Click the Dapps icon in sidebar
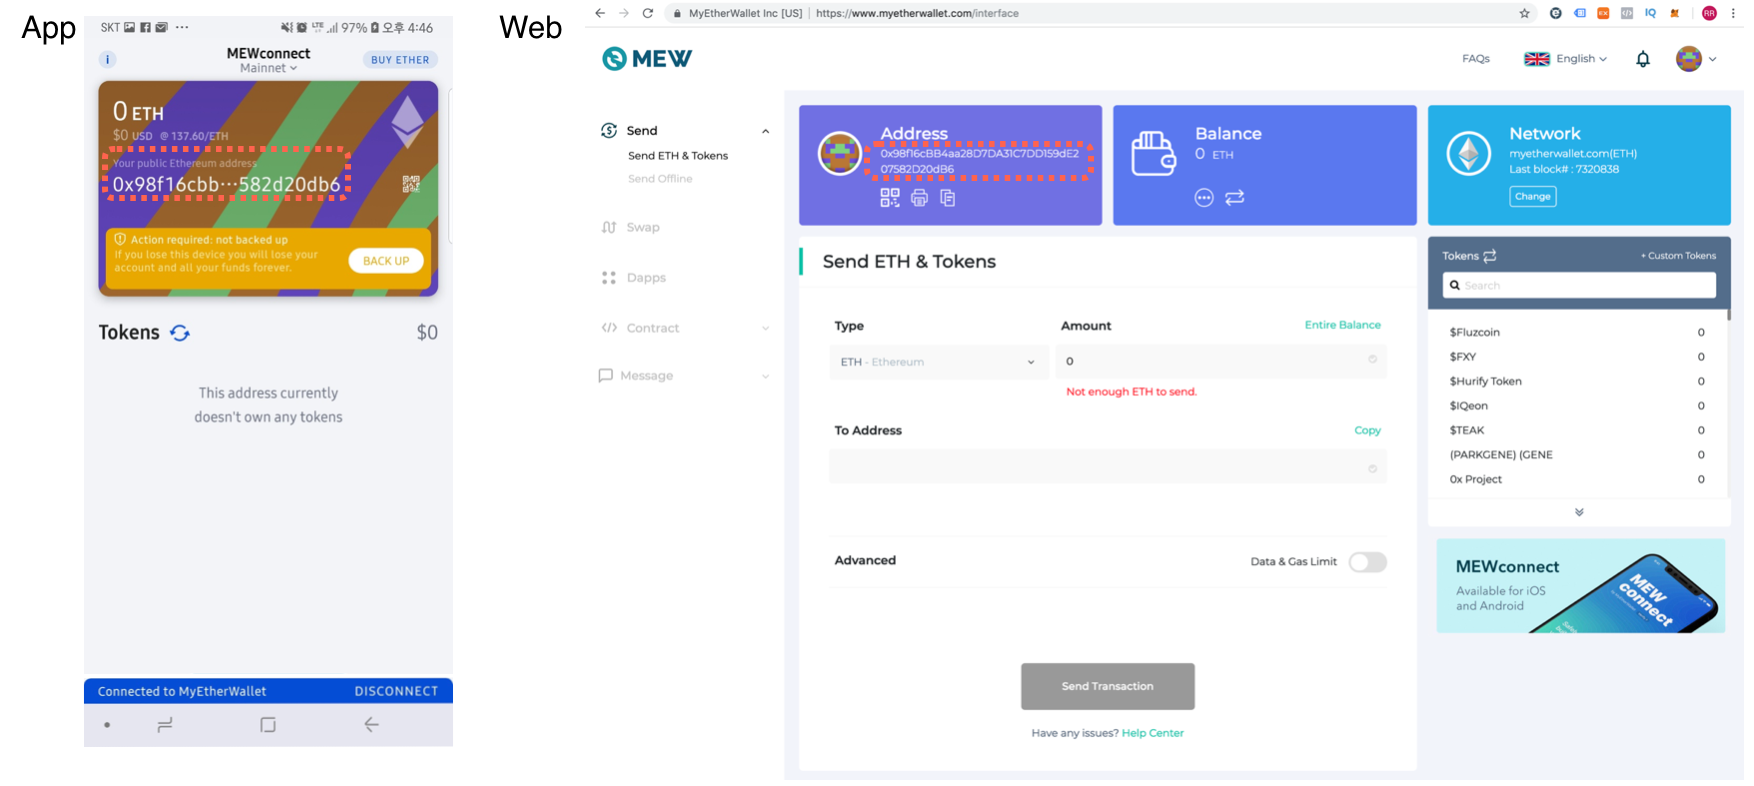 coord(609,278)
